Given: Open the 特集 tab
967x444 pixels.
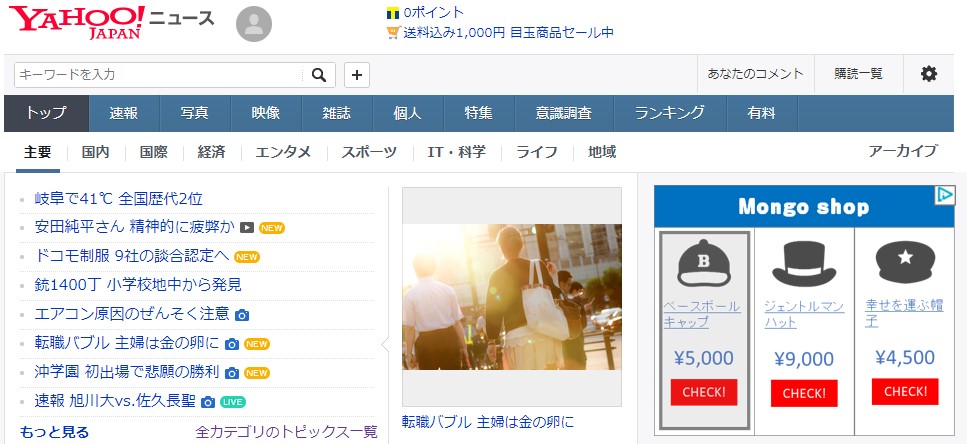Looking at the screenshot, I should click(x=479, y=113).
